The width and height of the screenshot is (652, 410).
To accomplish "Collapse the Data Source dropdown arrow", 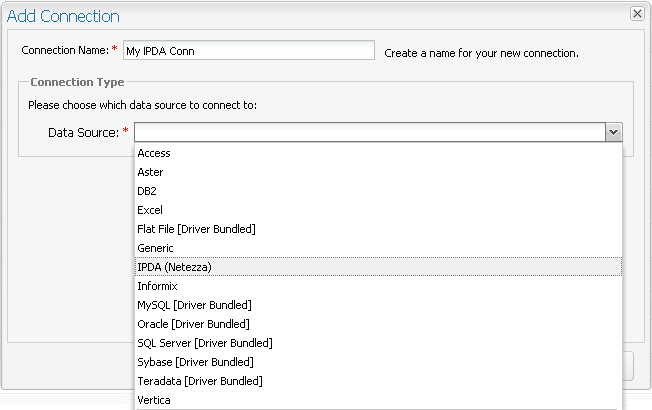I will point(614,132).
